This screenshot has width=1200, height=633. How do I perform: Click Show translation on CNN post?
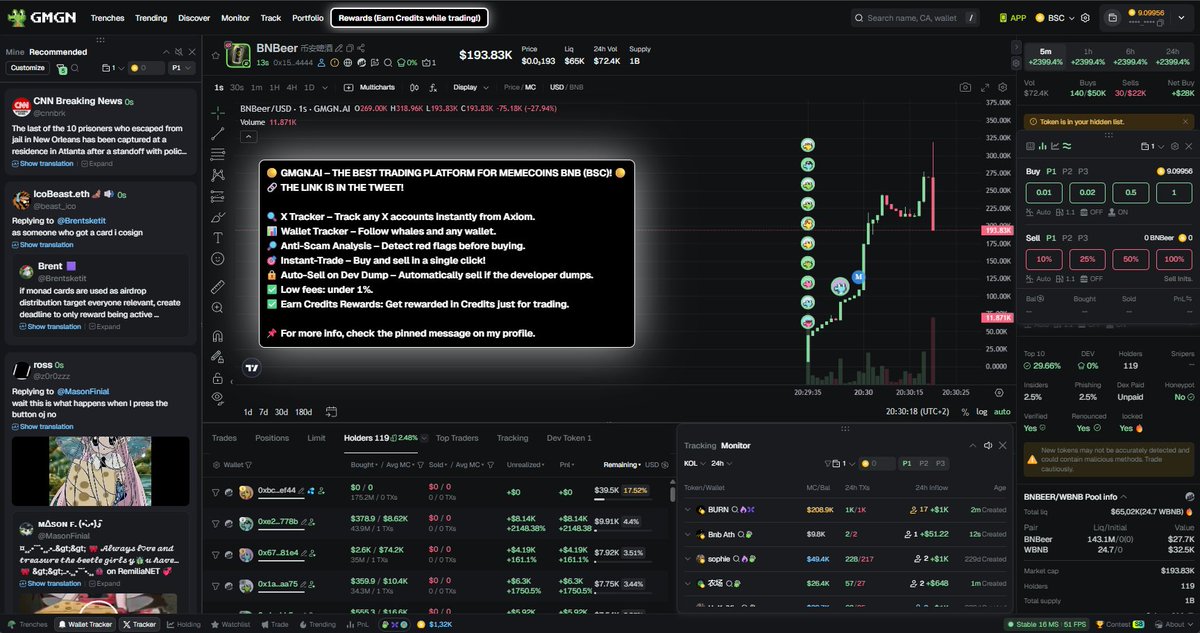(x=43, y=163)
